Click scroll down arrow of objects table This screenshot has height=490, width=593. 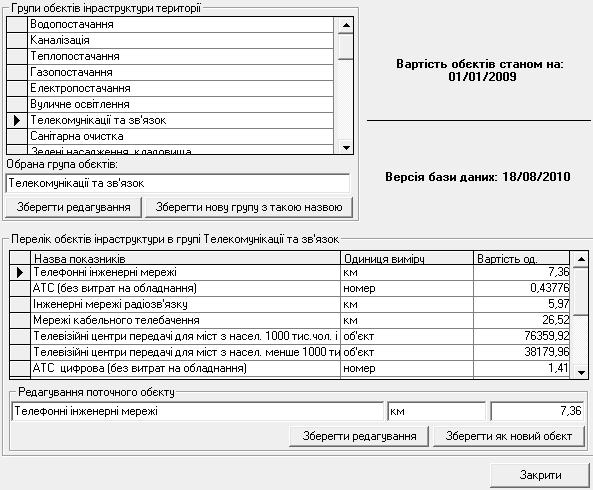(x=581, y=372)
